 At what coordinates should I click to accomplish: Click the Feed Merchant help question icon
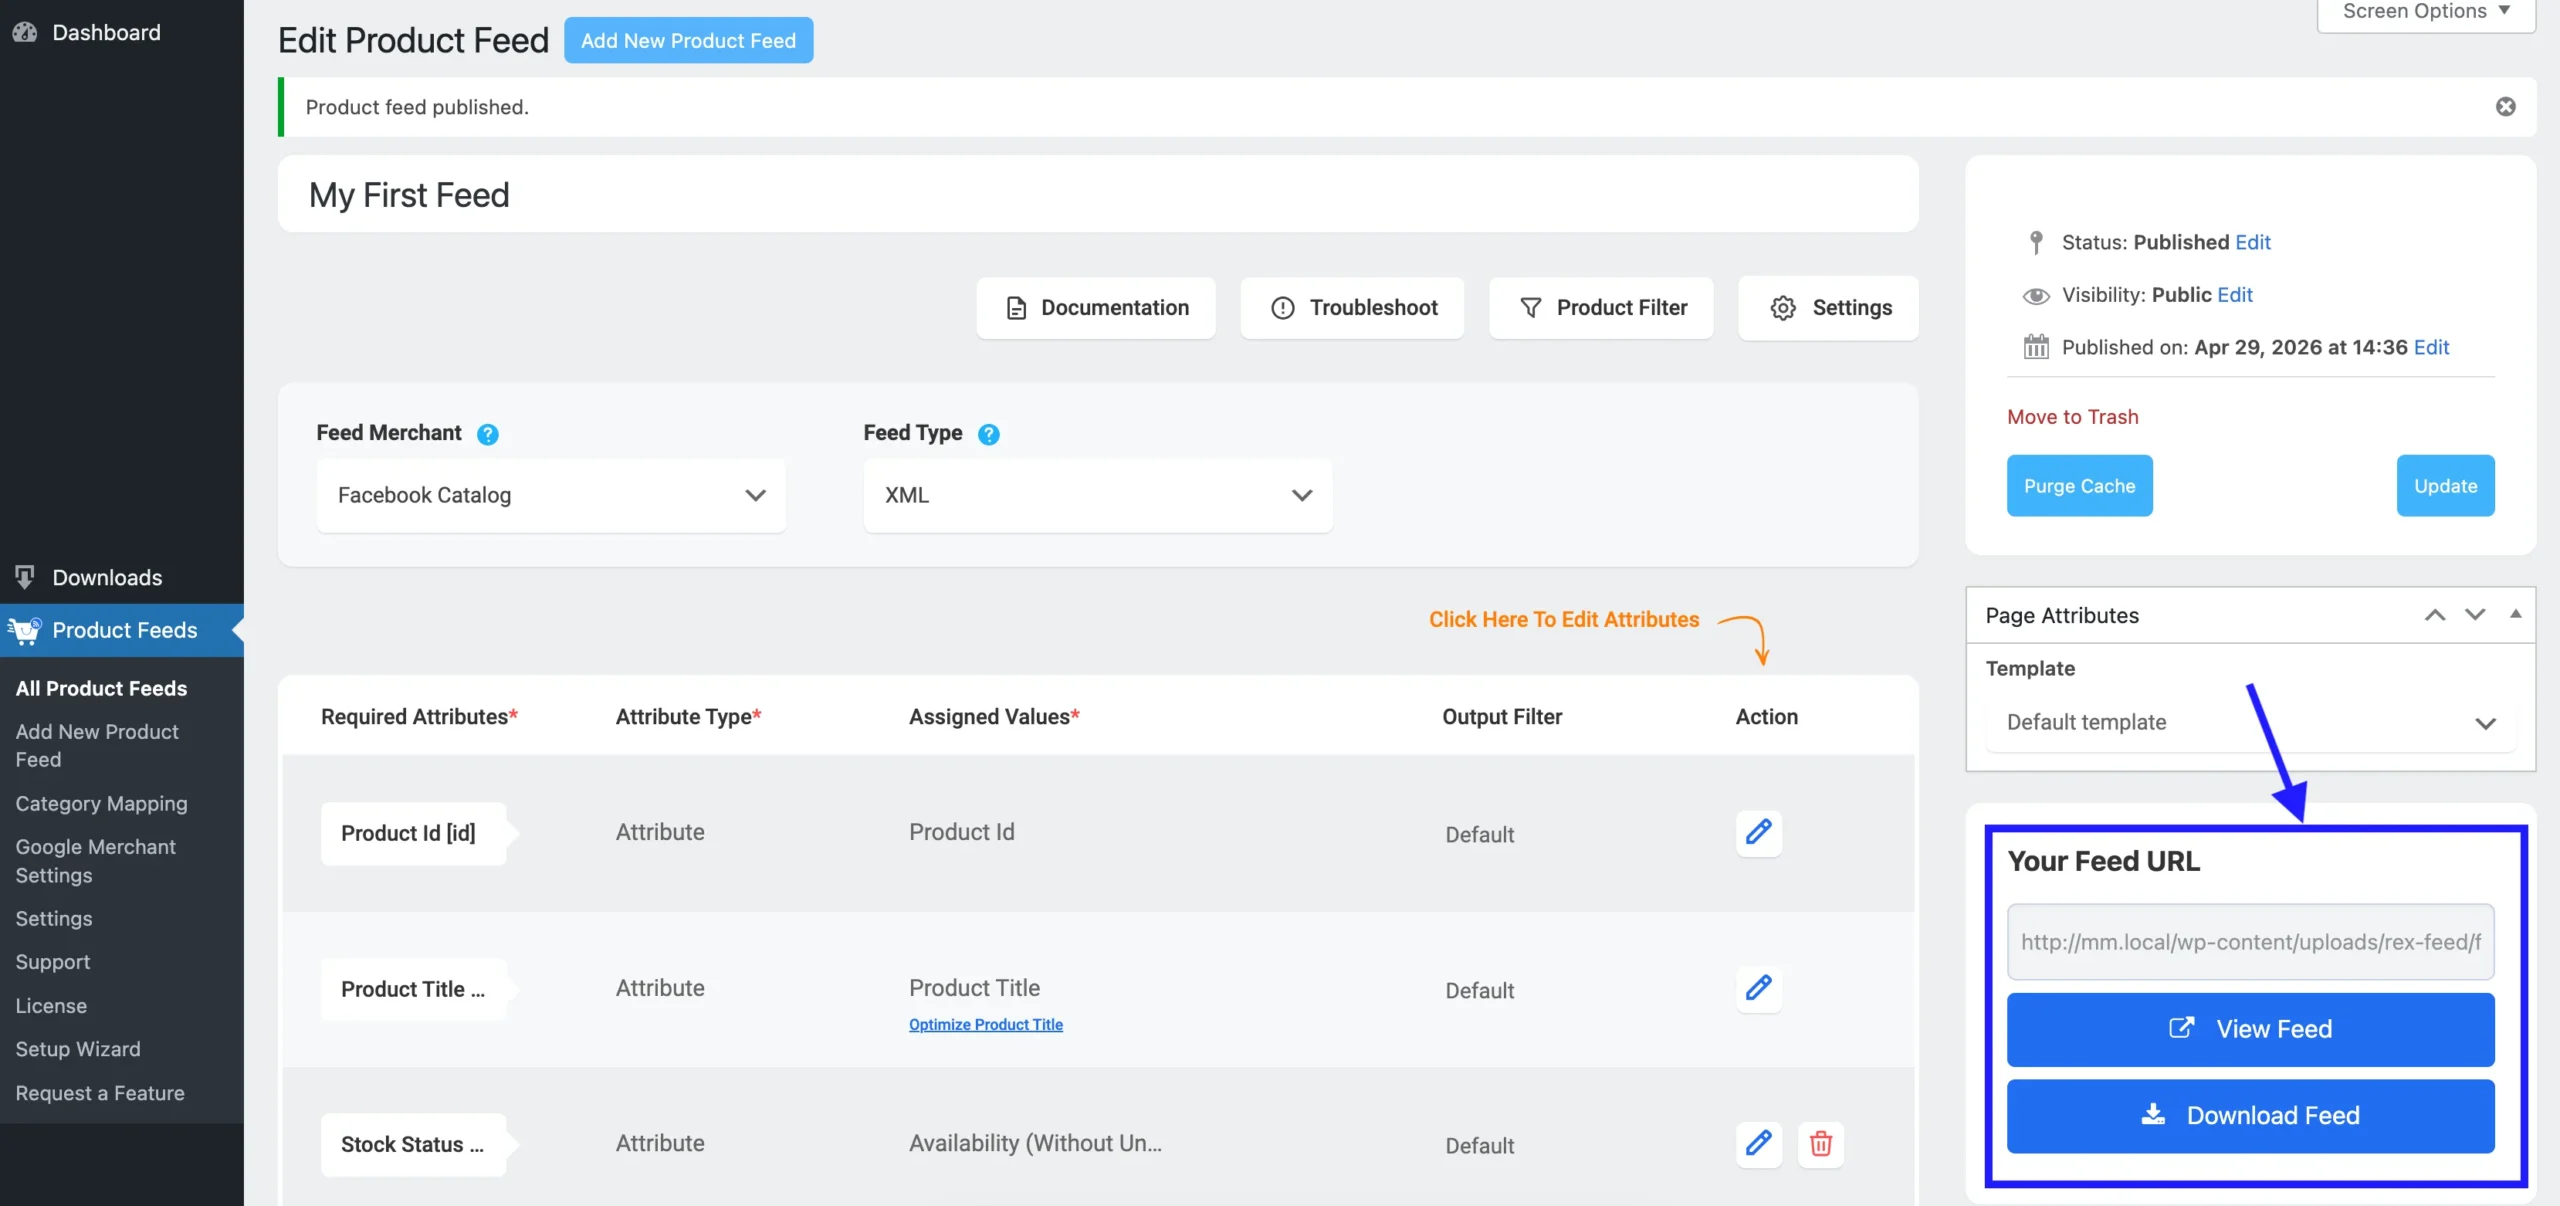point(487,434)
